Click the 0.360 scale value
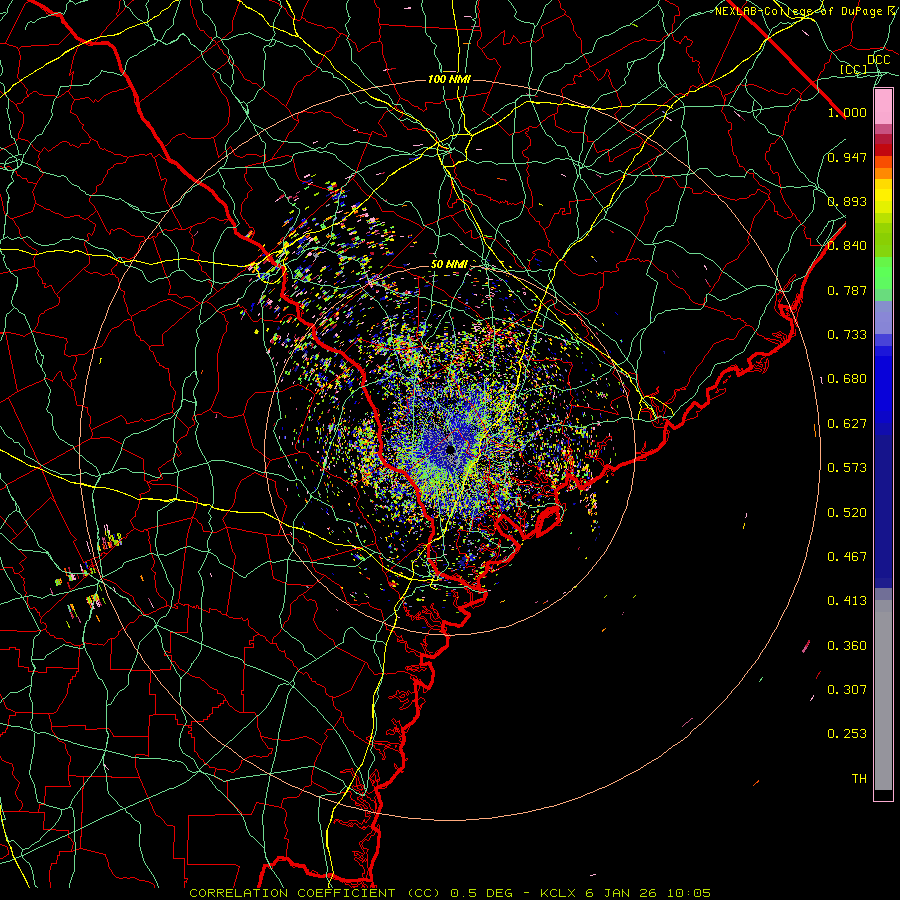 847,646
